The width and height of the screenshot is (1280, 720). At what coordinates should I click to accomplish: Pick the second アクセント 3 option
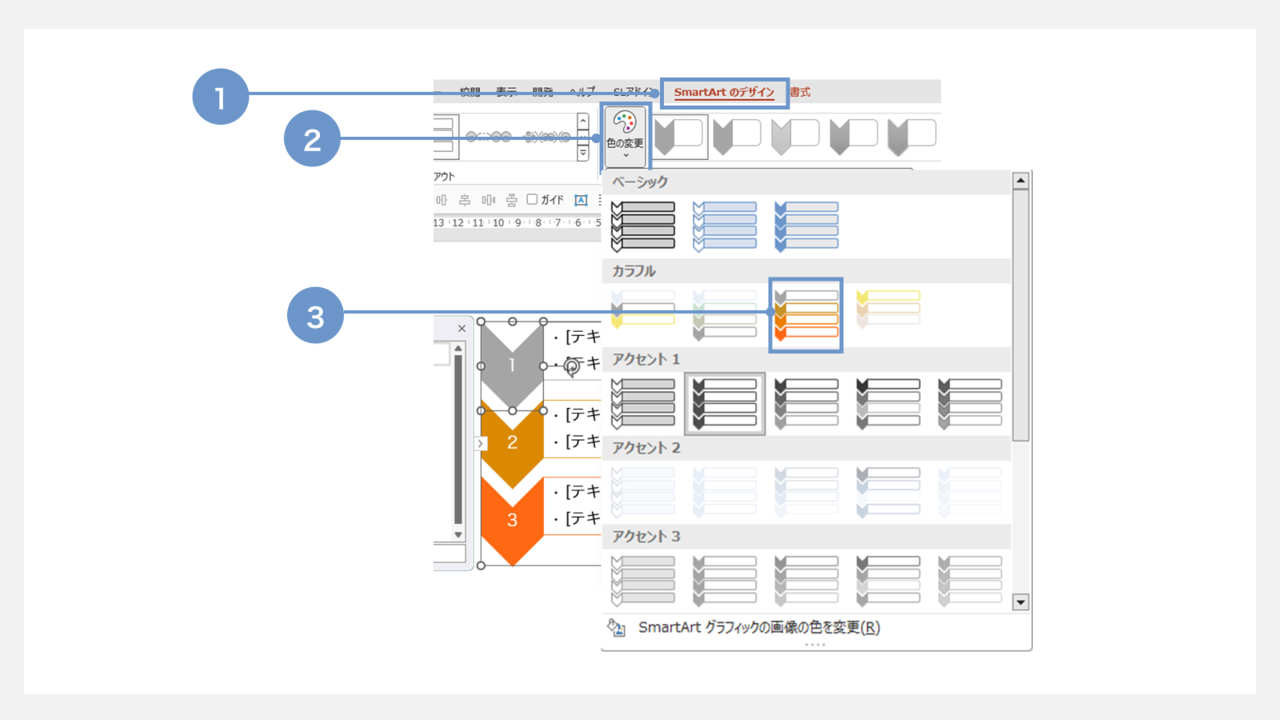tap(725, 580)
